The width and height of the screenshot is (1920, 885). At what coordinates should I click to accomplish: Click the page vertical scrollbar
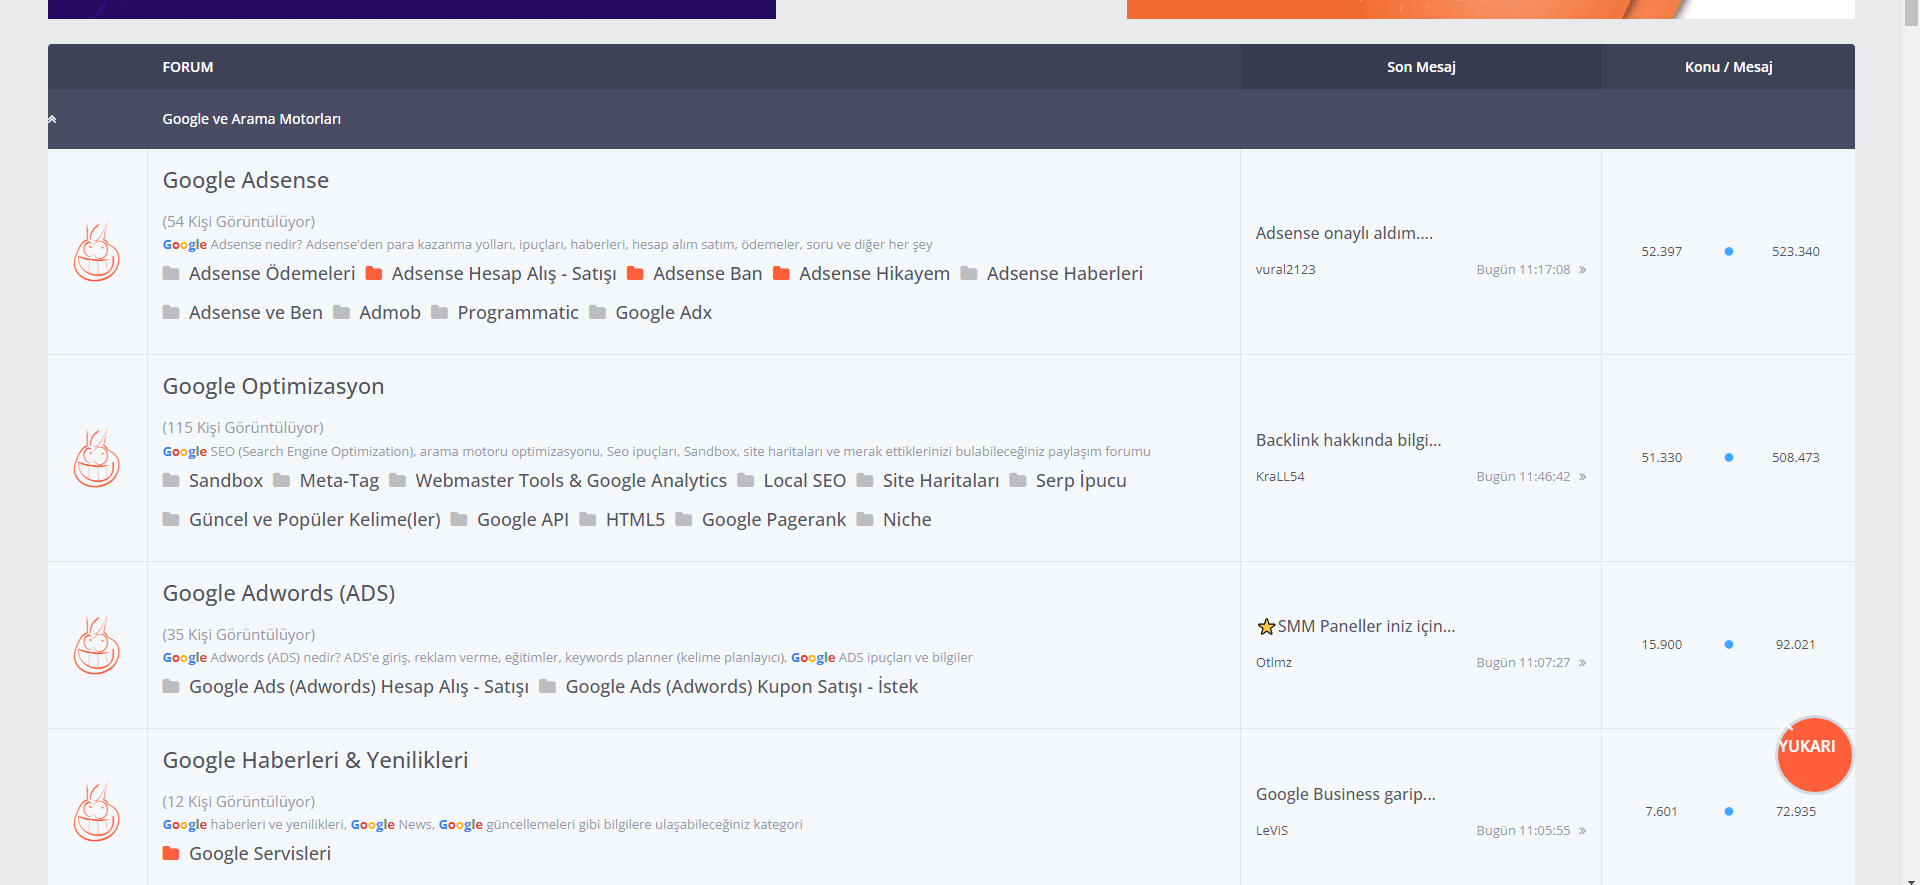[x=1911, y=442]
